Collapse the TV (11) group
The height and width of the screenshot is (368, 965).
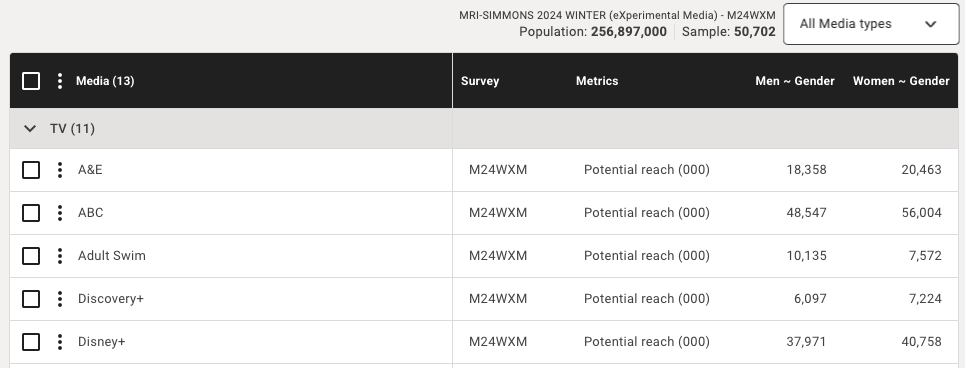point(30,129)
